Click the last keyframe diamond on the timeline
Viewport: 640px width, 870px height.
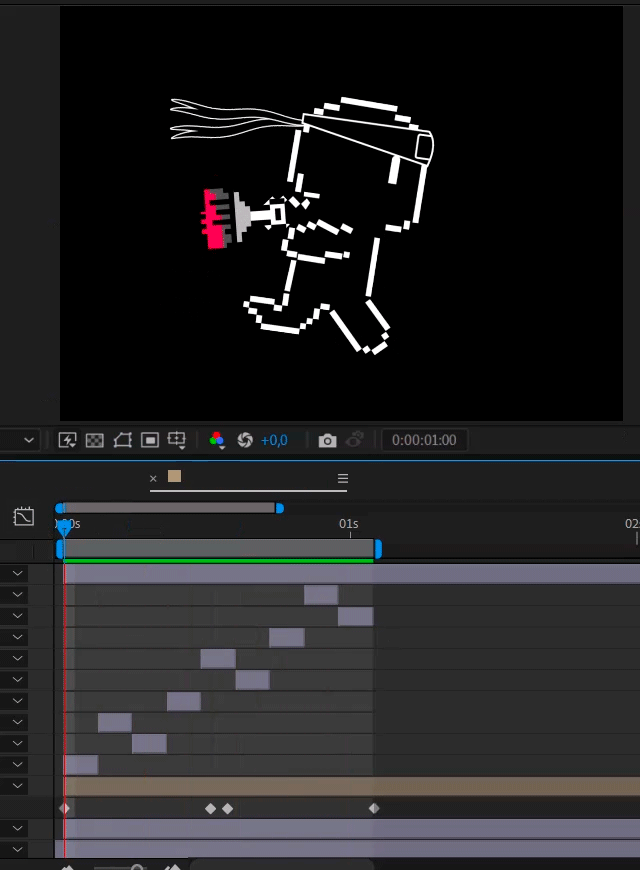pos(374,808)
